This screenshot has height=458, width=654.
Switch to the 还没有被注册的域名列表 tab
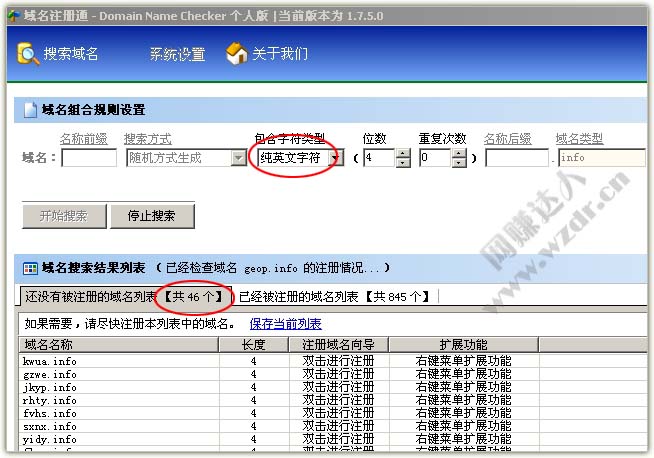tap(125, 297)
